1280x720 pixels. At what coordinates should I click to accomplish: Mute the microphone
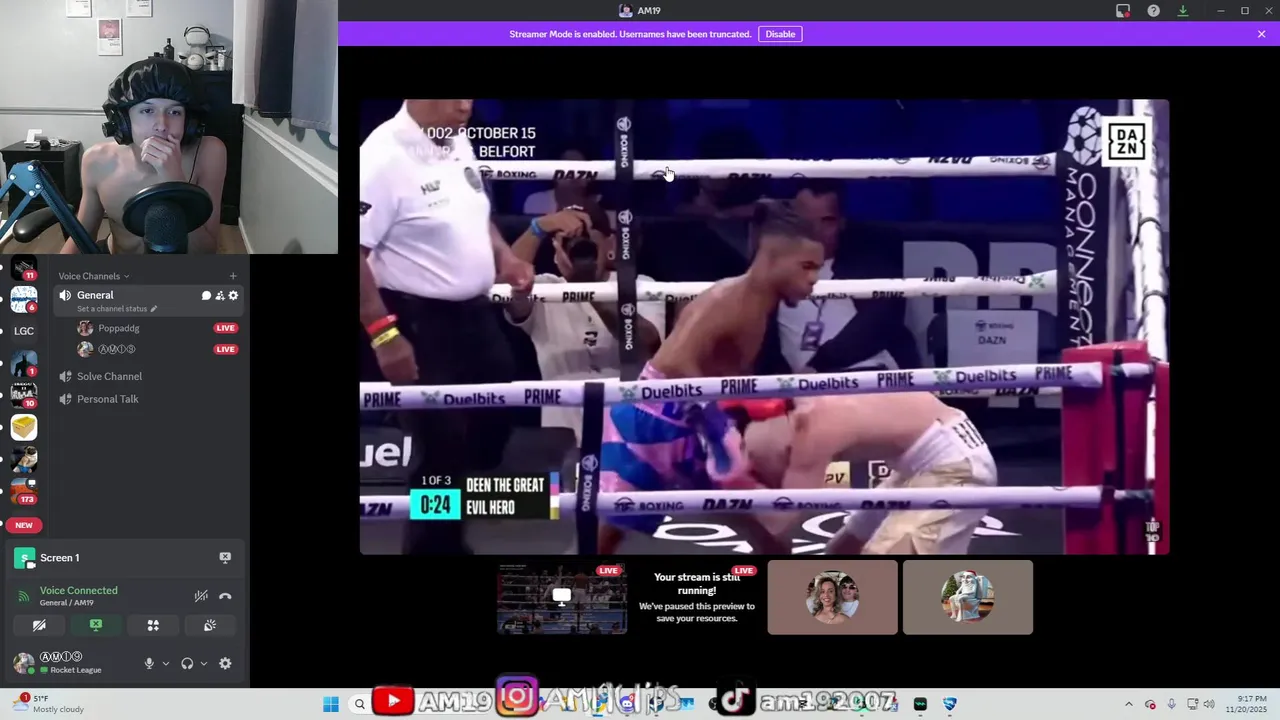coord(149,663)
